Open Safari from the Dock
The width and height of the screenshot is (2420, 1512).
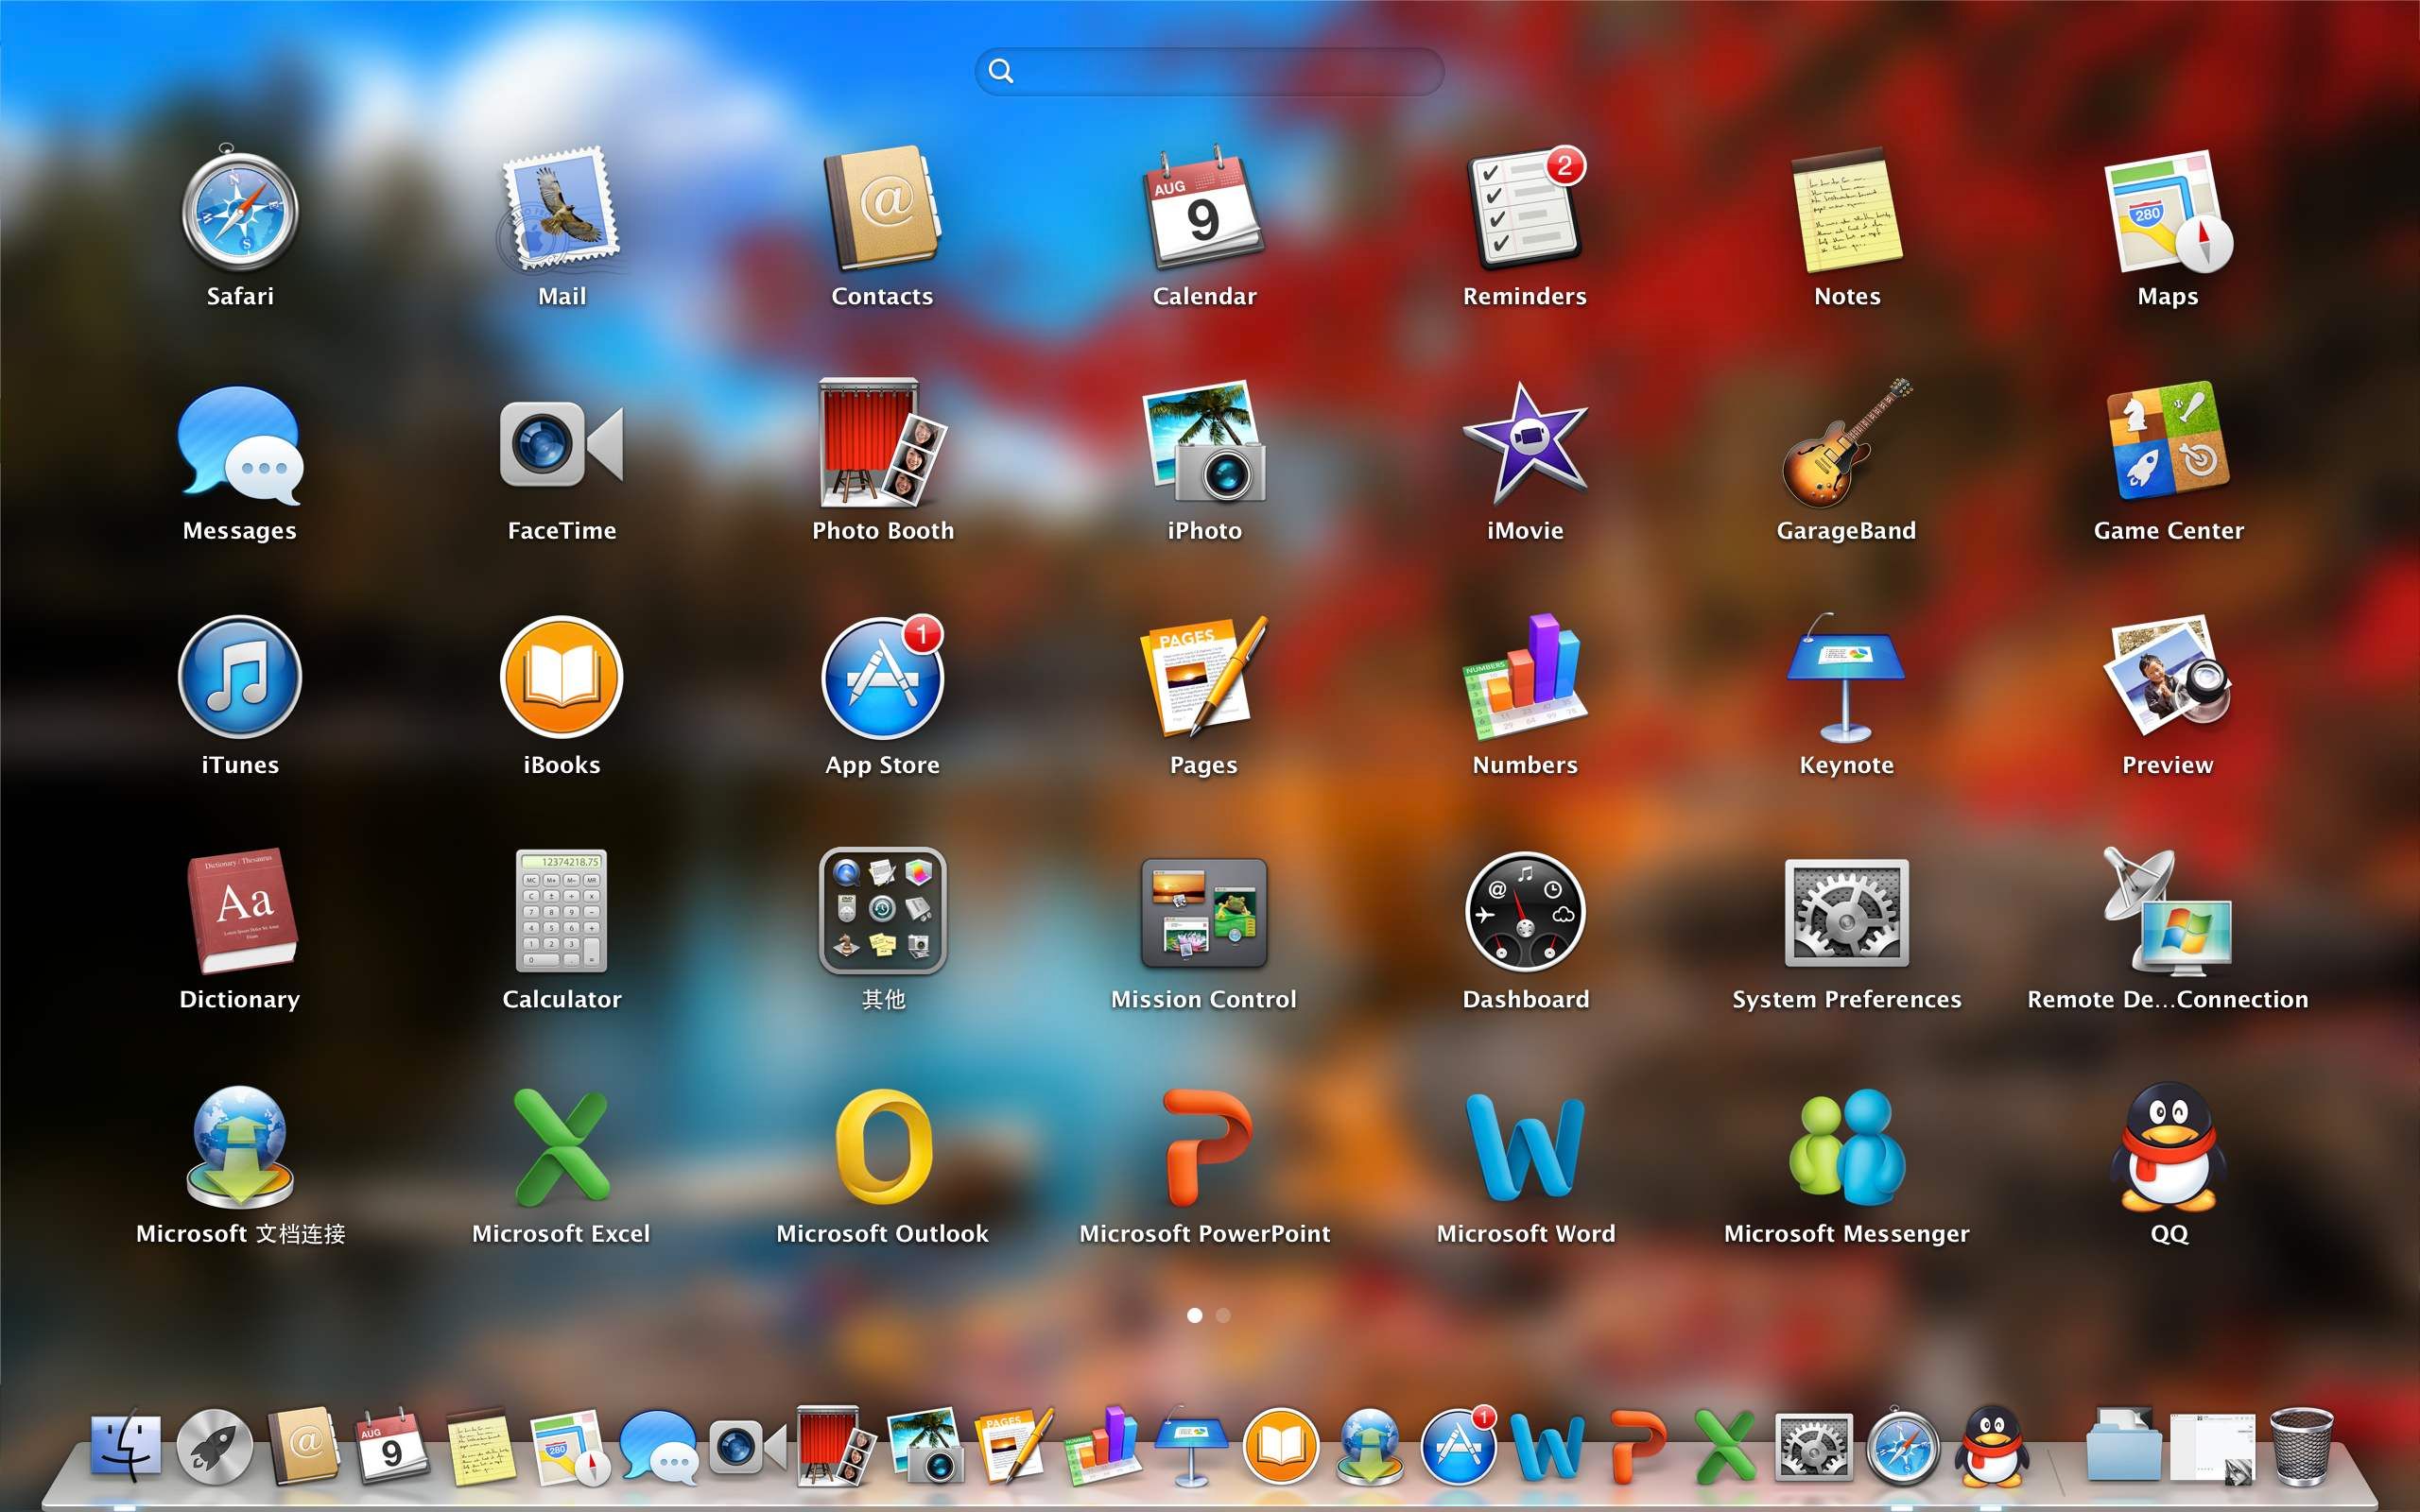(x=1903, y=1446)
